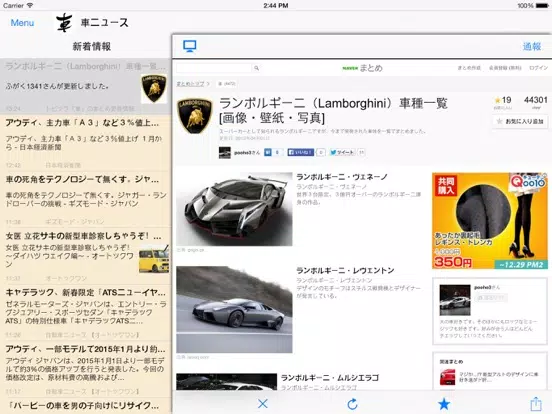Click the Qoo10 leggings advertisement banner
The image size is (552, 414).
pyautogui.click(x=490, y=221)
